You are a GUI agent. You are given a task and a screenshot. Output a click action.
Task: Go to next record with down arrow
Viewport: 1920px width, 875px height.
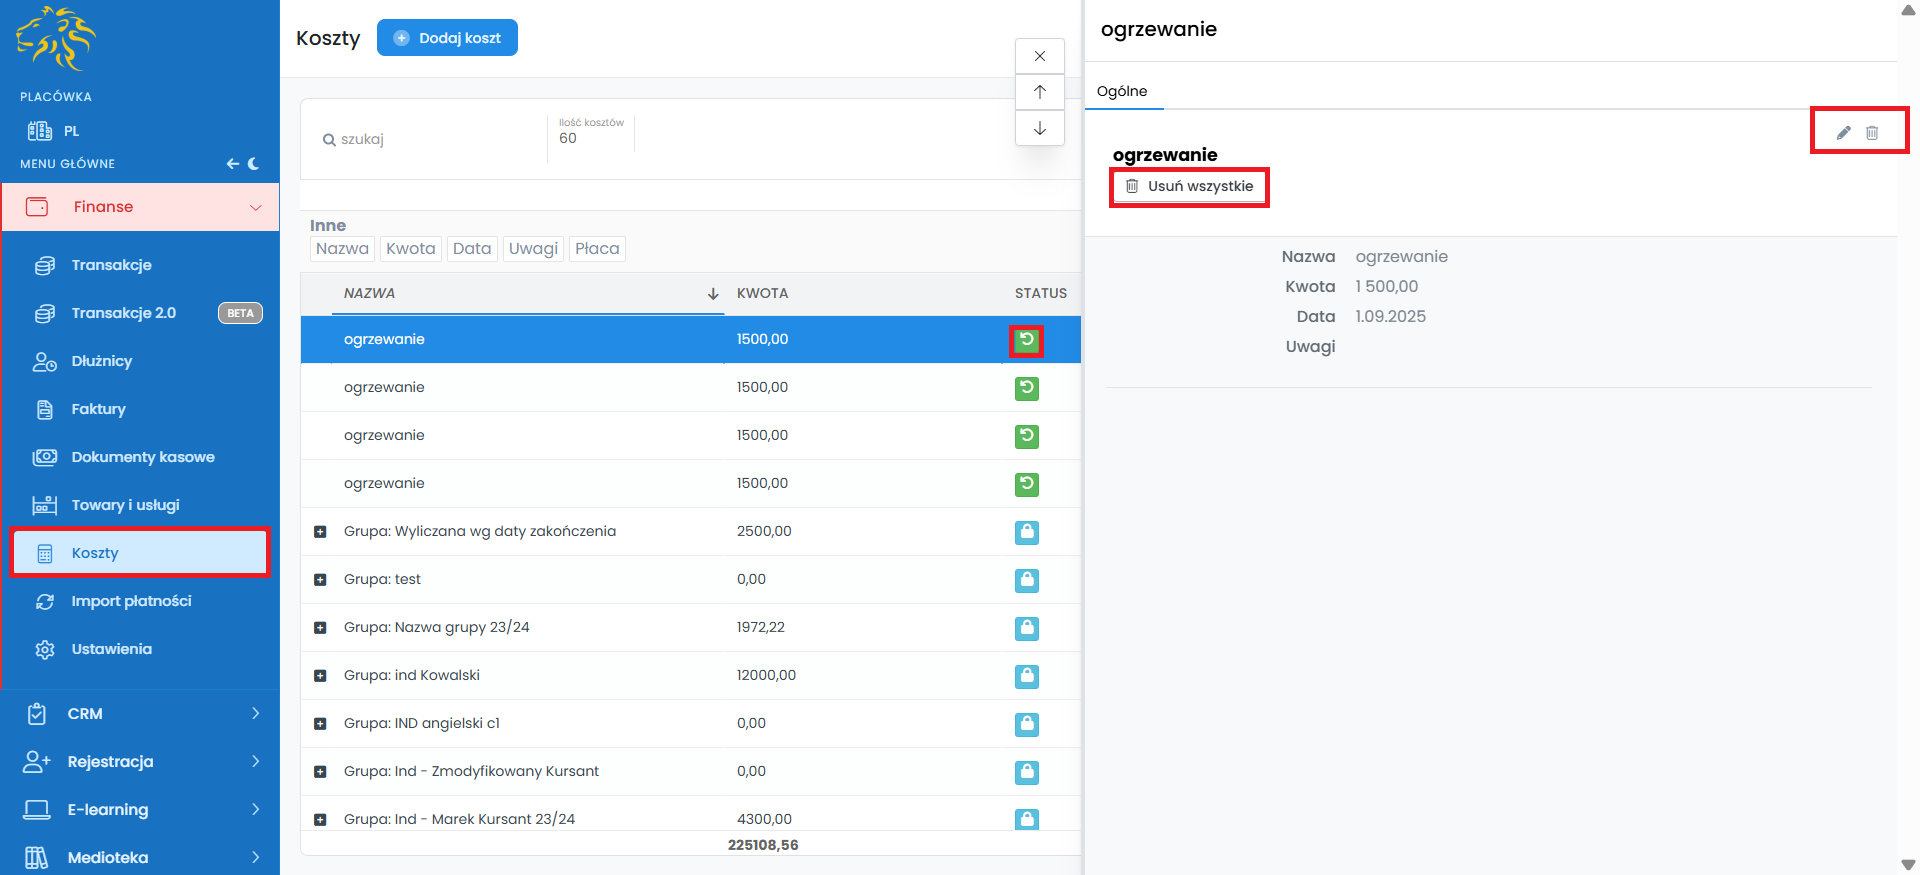tap(1040, 128)
